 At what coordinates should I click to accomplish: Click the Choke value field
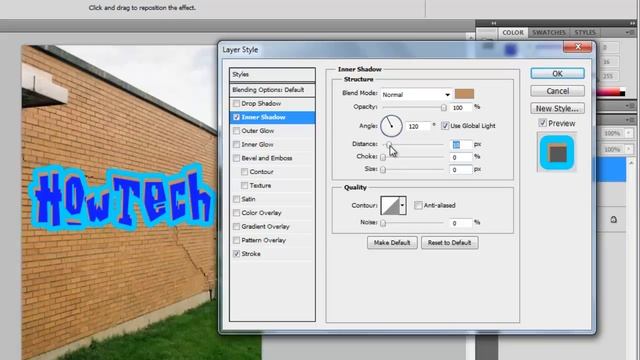click(462, 157)
